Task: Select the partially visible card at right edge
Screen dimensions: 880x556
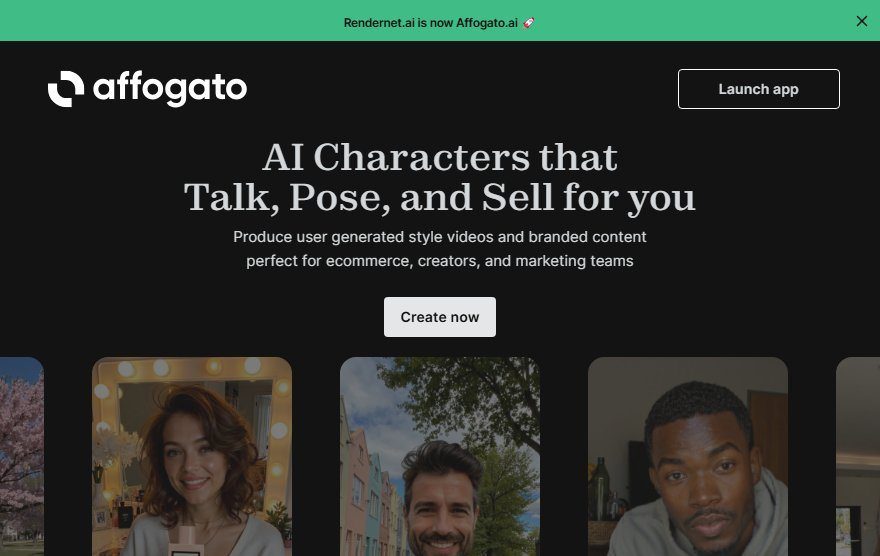Action: tap(858, 456)
